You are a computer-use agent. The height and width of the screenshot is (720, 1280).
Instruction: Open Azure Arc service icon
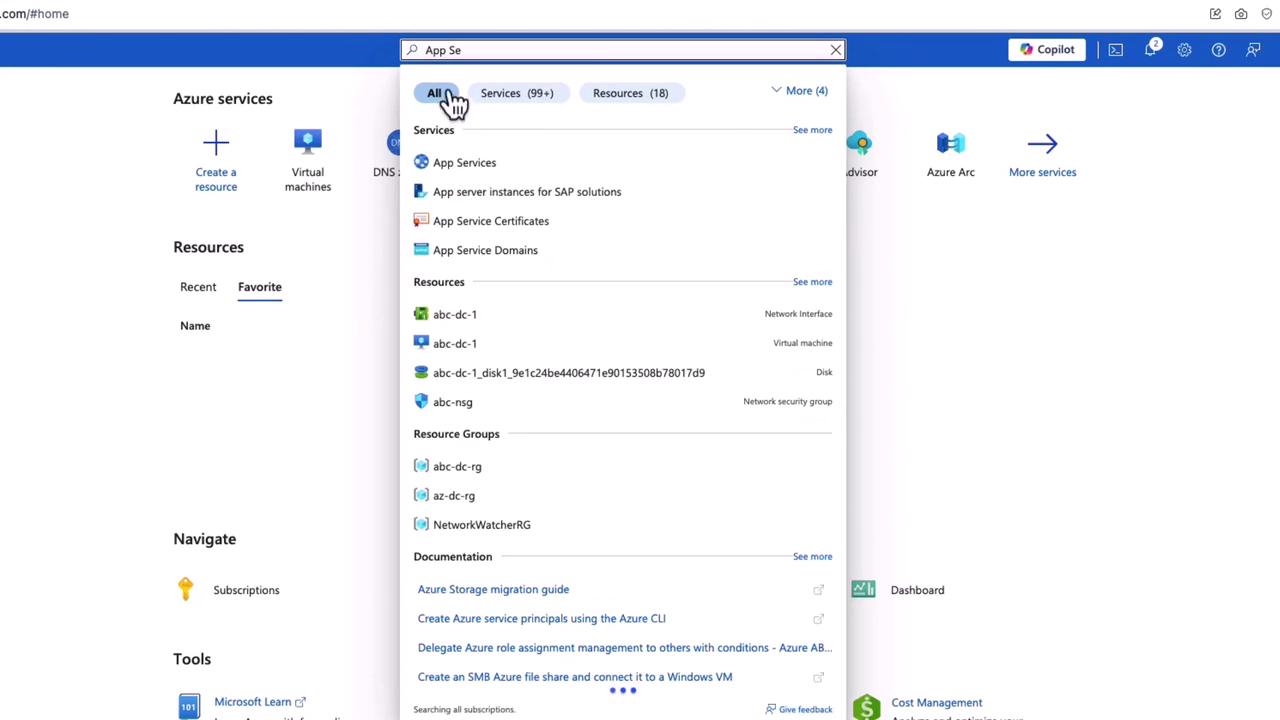click(951, 143)
